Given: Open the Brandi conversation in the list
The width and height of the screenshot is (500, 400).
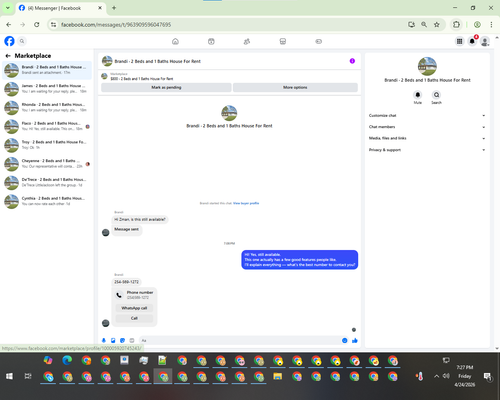Looking at the screenshot, I should [47, 70].
